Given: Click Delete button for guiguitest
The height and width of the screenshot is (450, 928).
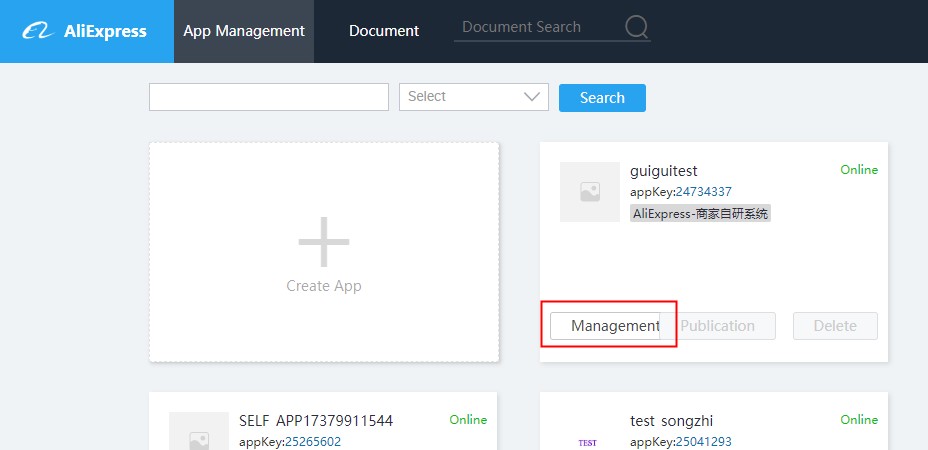Looking at the screenshot, I should coord(835,326).
